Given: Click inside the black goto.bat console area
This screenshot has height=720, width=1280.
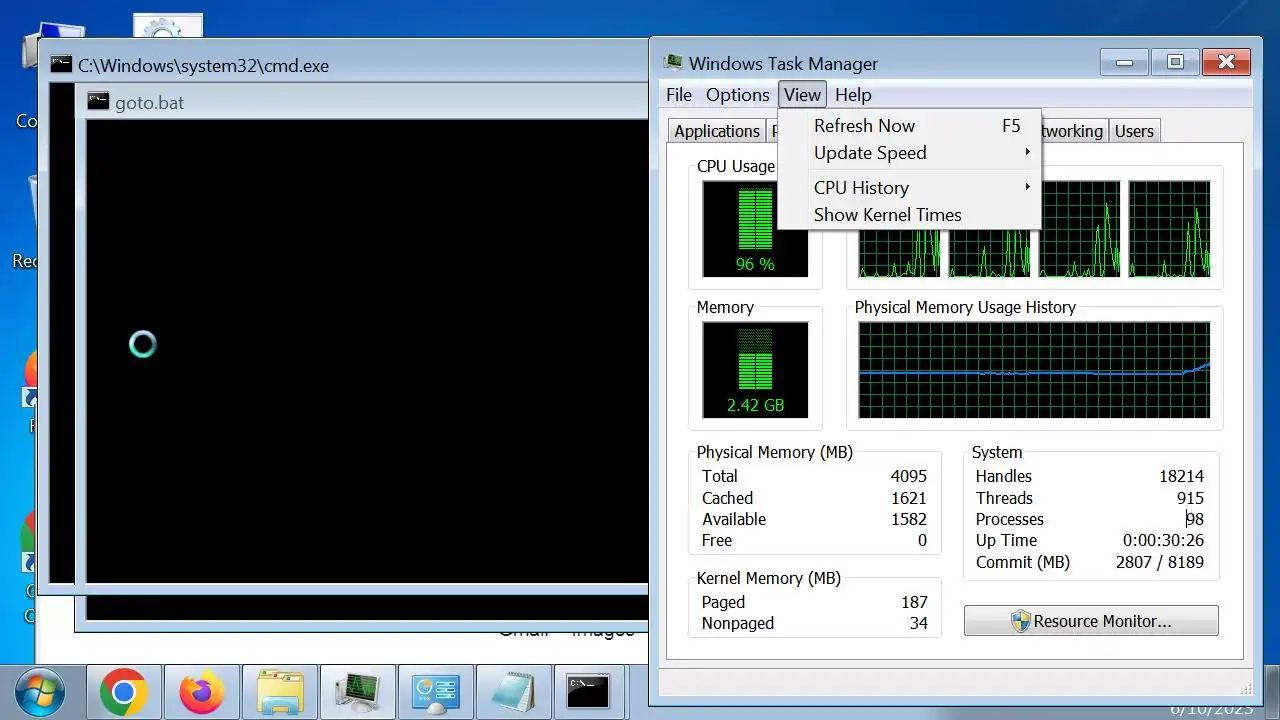Looking at the screenshot, I should (367, 350).
